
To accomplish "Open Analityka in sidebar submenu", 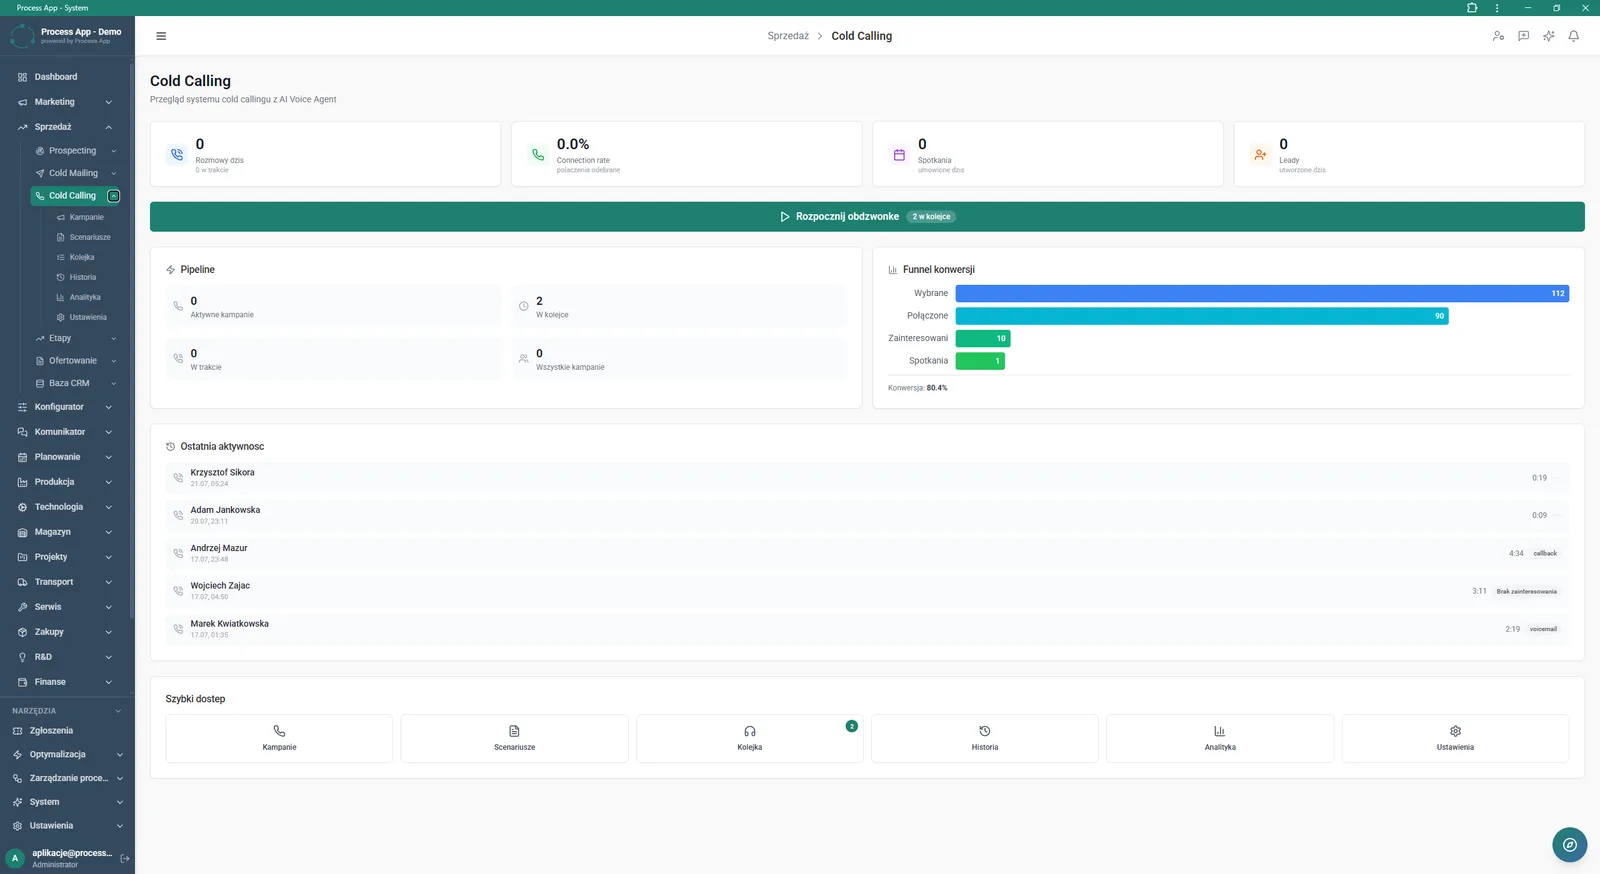I will click(x=84, y=297).
